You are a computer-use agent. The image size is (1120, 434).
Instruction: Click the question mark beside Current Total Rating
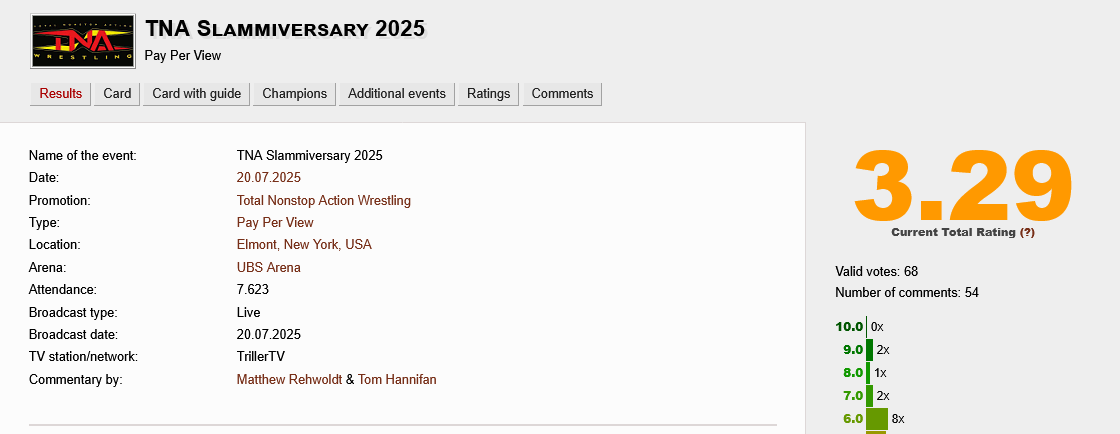1027,232
